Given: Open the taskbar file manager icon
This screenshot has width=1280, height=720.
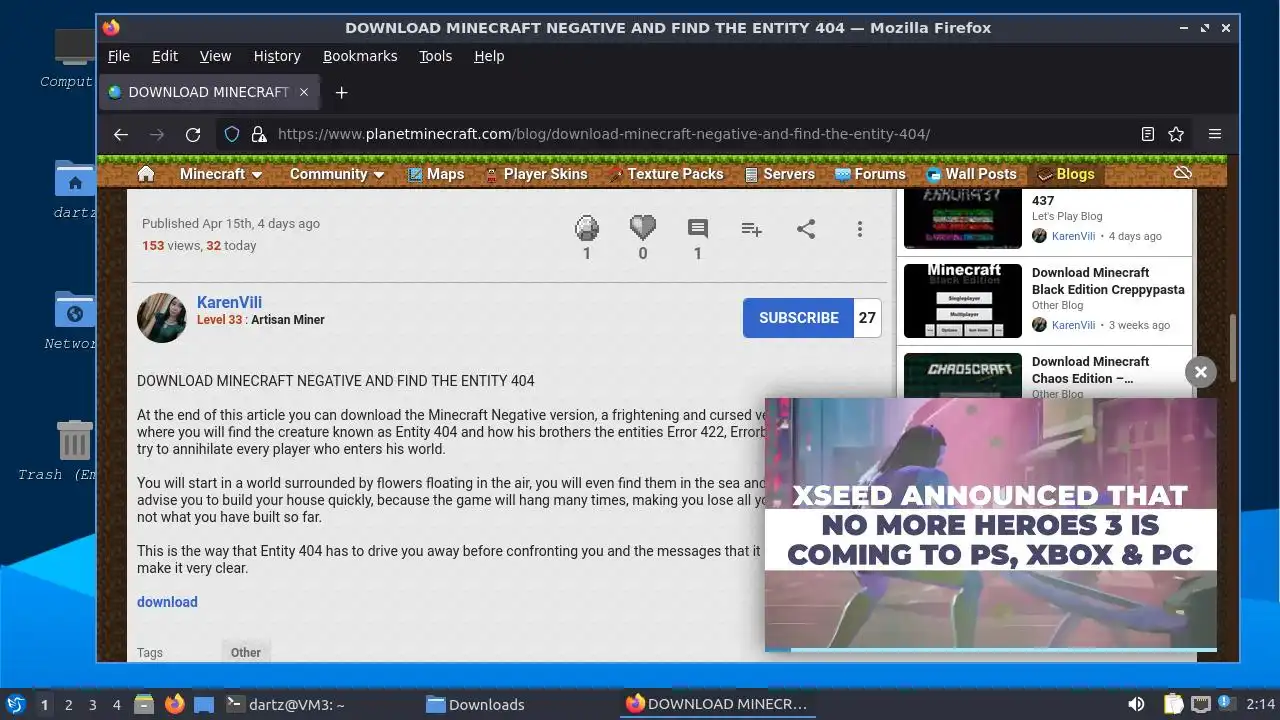Looking at the screenshot, I should click(x=144, y=704).
